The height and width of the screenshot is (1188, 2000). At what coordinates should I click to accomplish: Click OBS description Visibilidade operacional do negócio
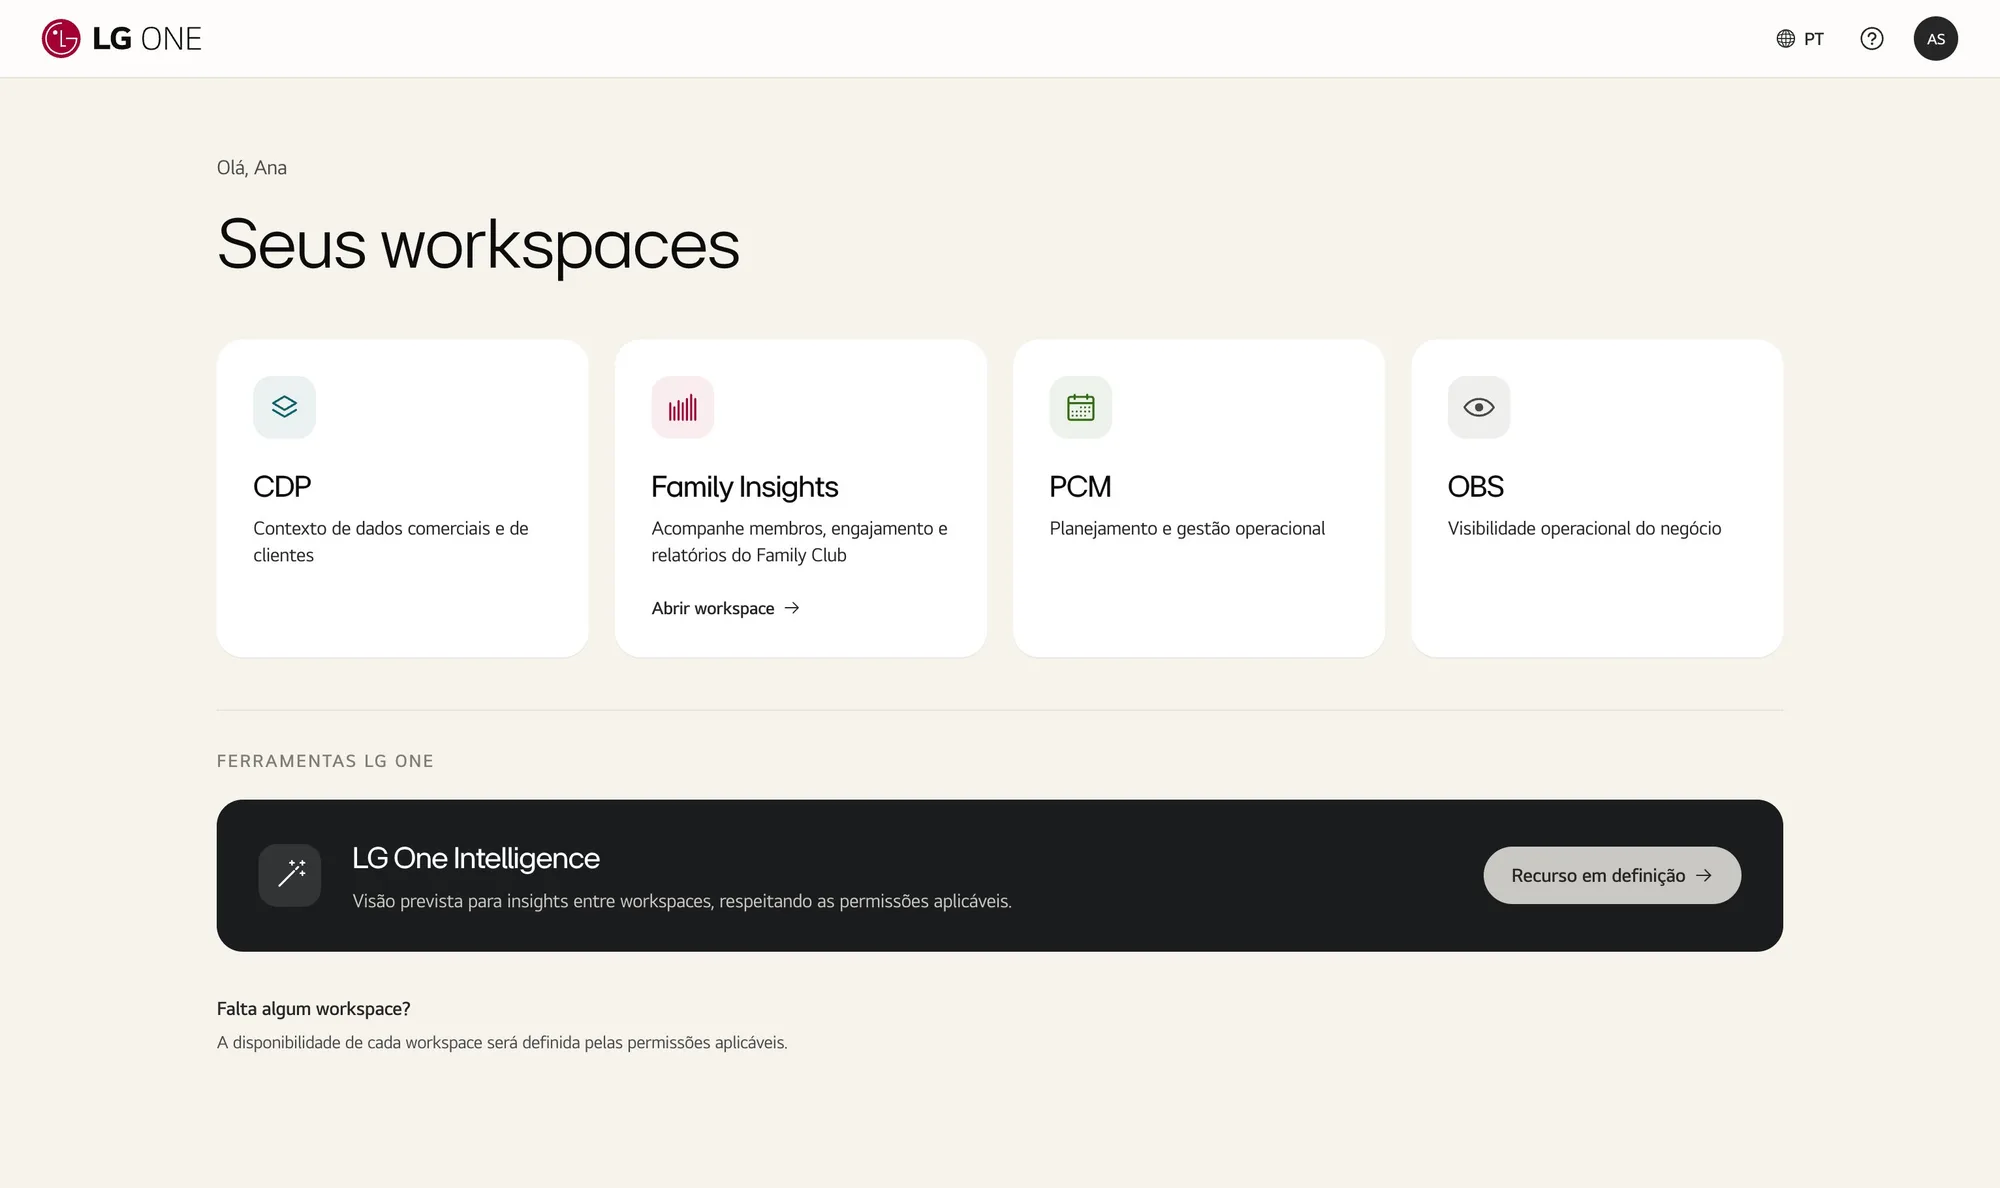tap(1584, 528)
